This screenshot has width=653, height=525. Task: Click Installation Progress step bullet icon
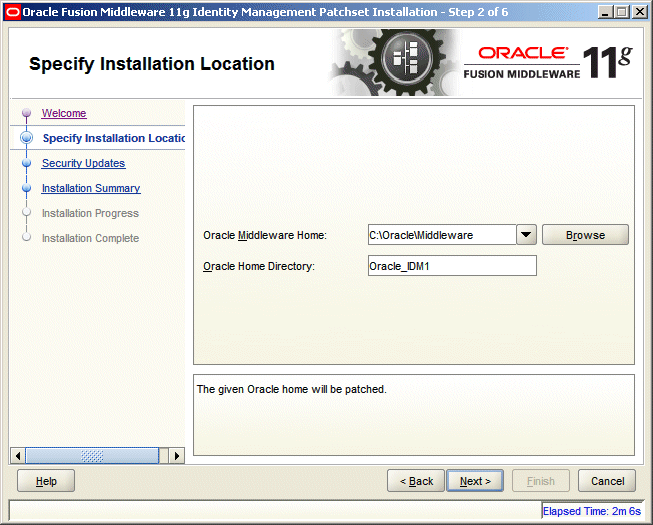(x=26, y=212)
